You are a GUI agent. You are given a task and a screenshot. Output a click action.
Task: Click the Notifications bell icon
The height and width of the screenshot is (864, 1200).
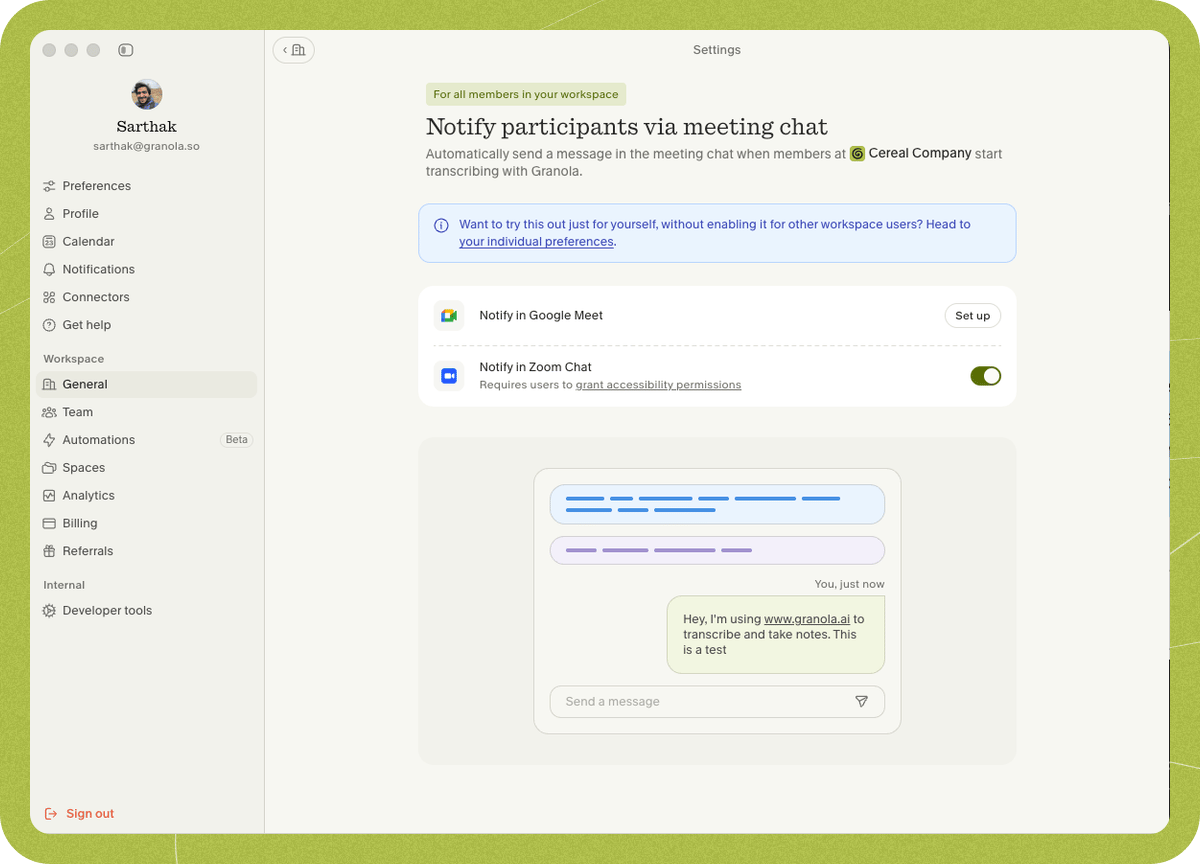[x=49, y=270]
